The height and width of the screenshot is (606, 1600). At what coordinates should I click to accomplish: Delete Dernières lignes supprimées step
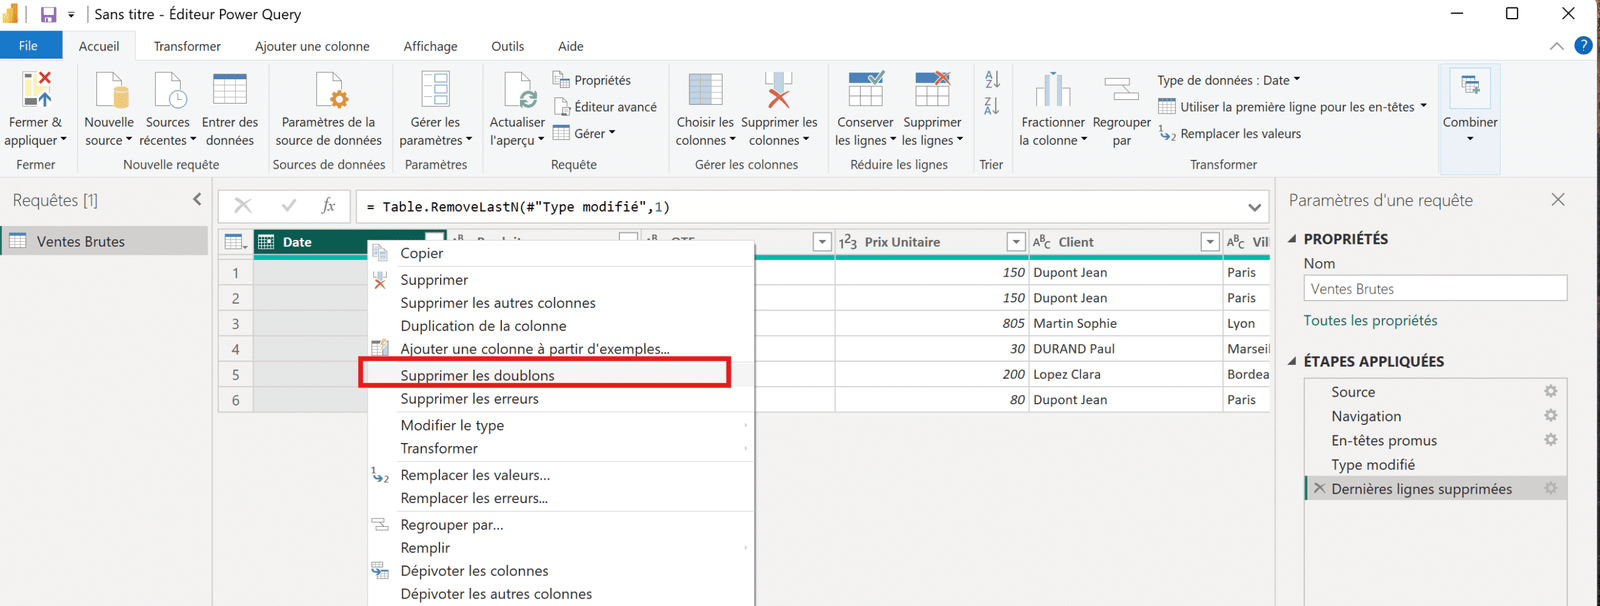click(1320, 488)
